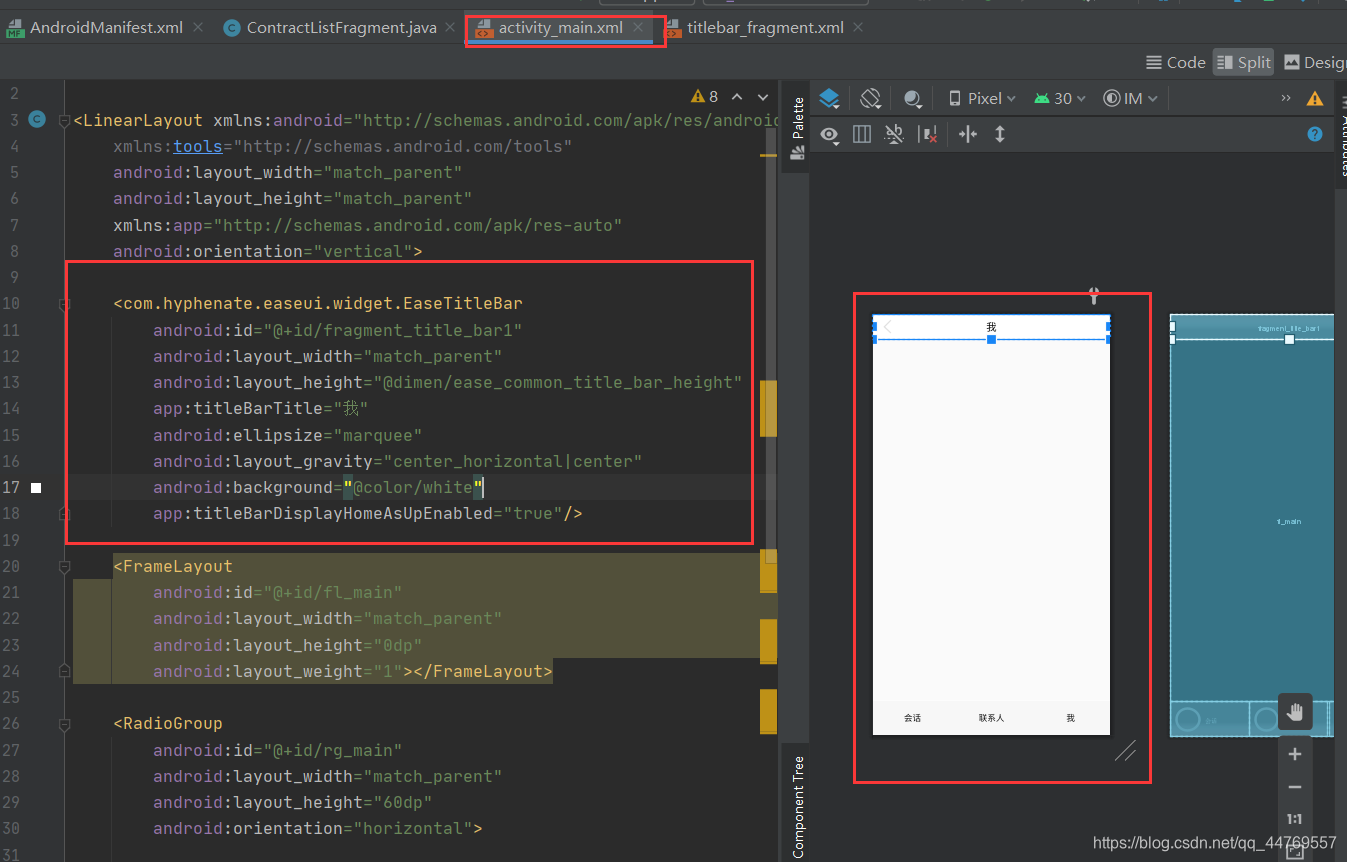
Task: Click the distribute weights evenly icon
Action: [x=967, y=134]
